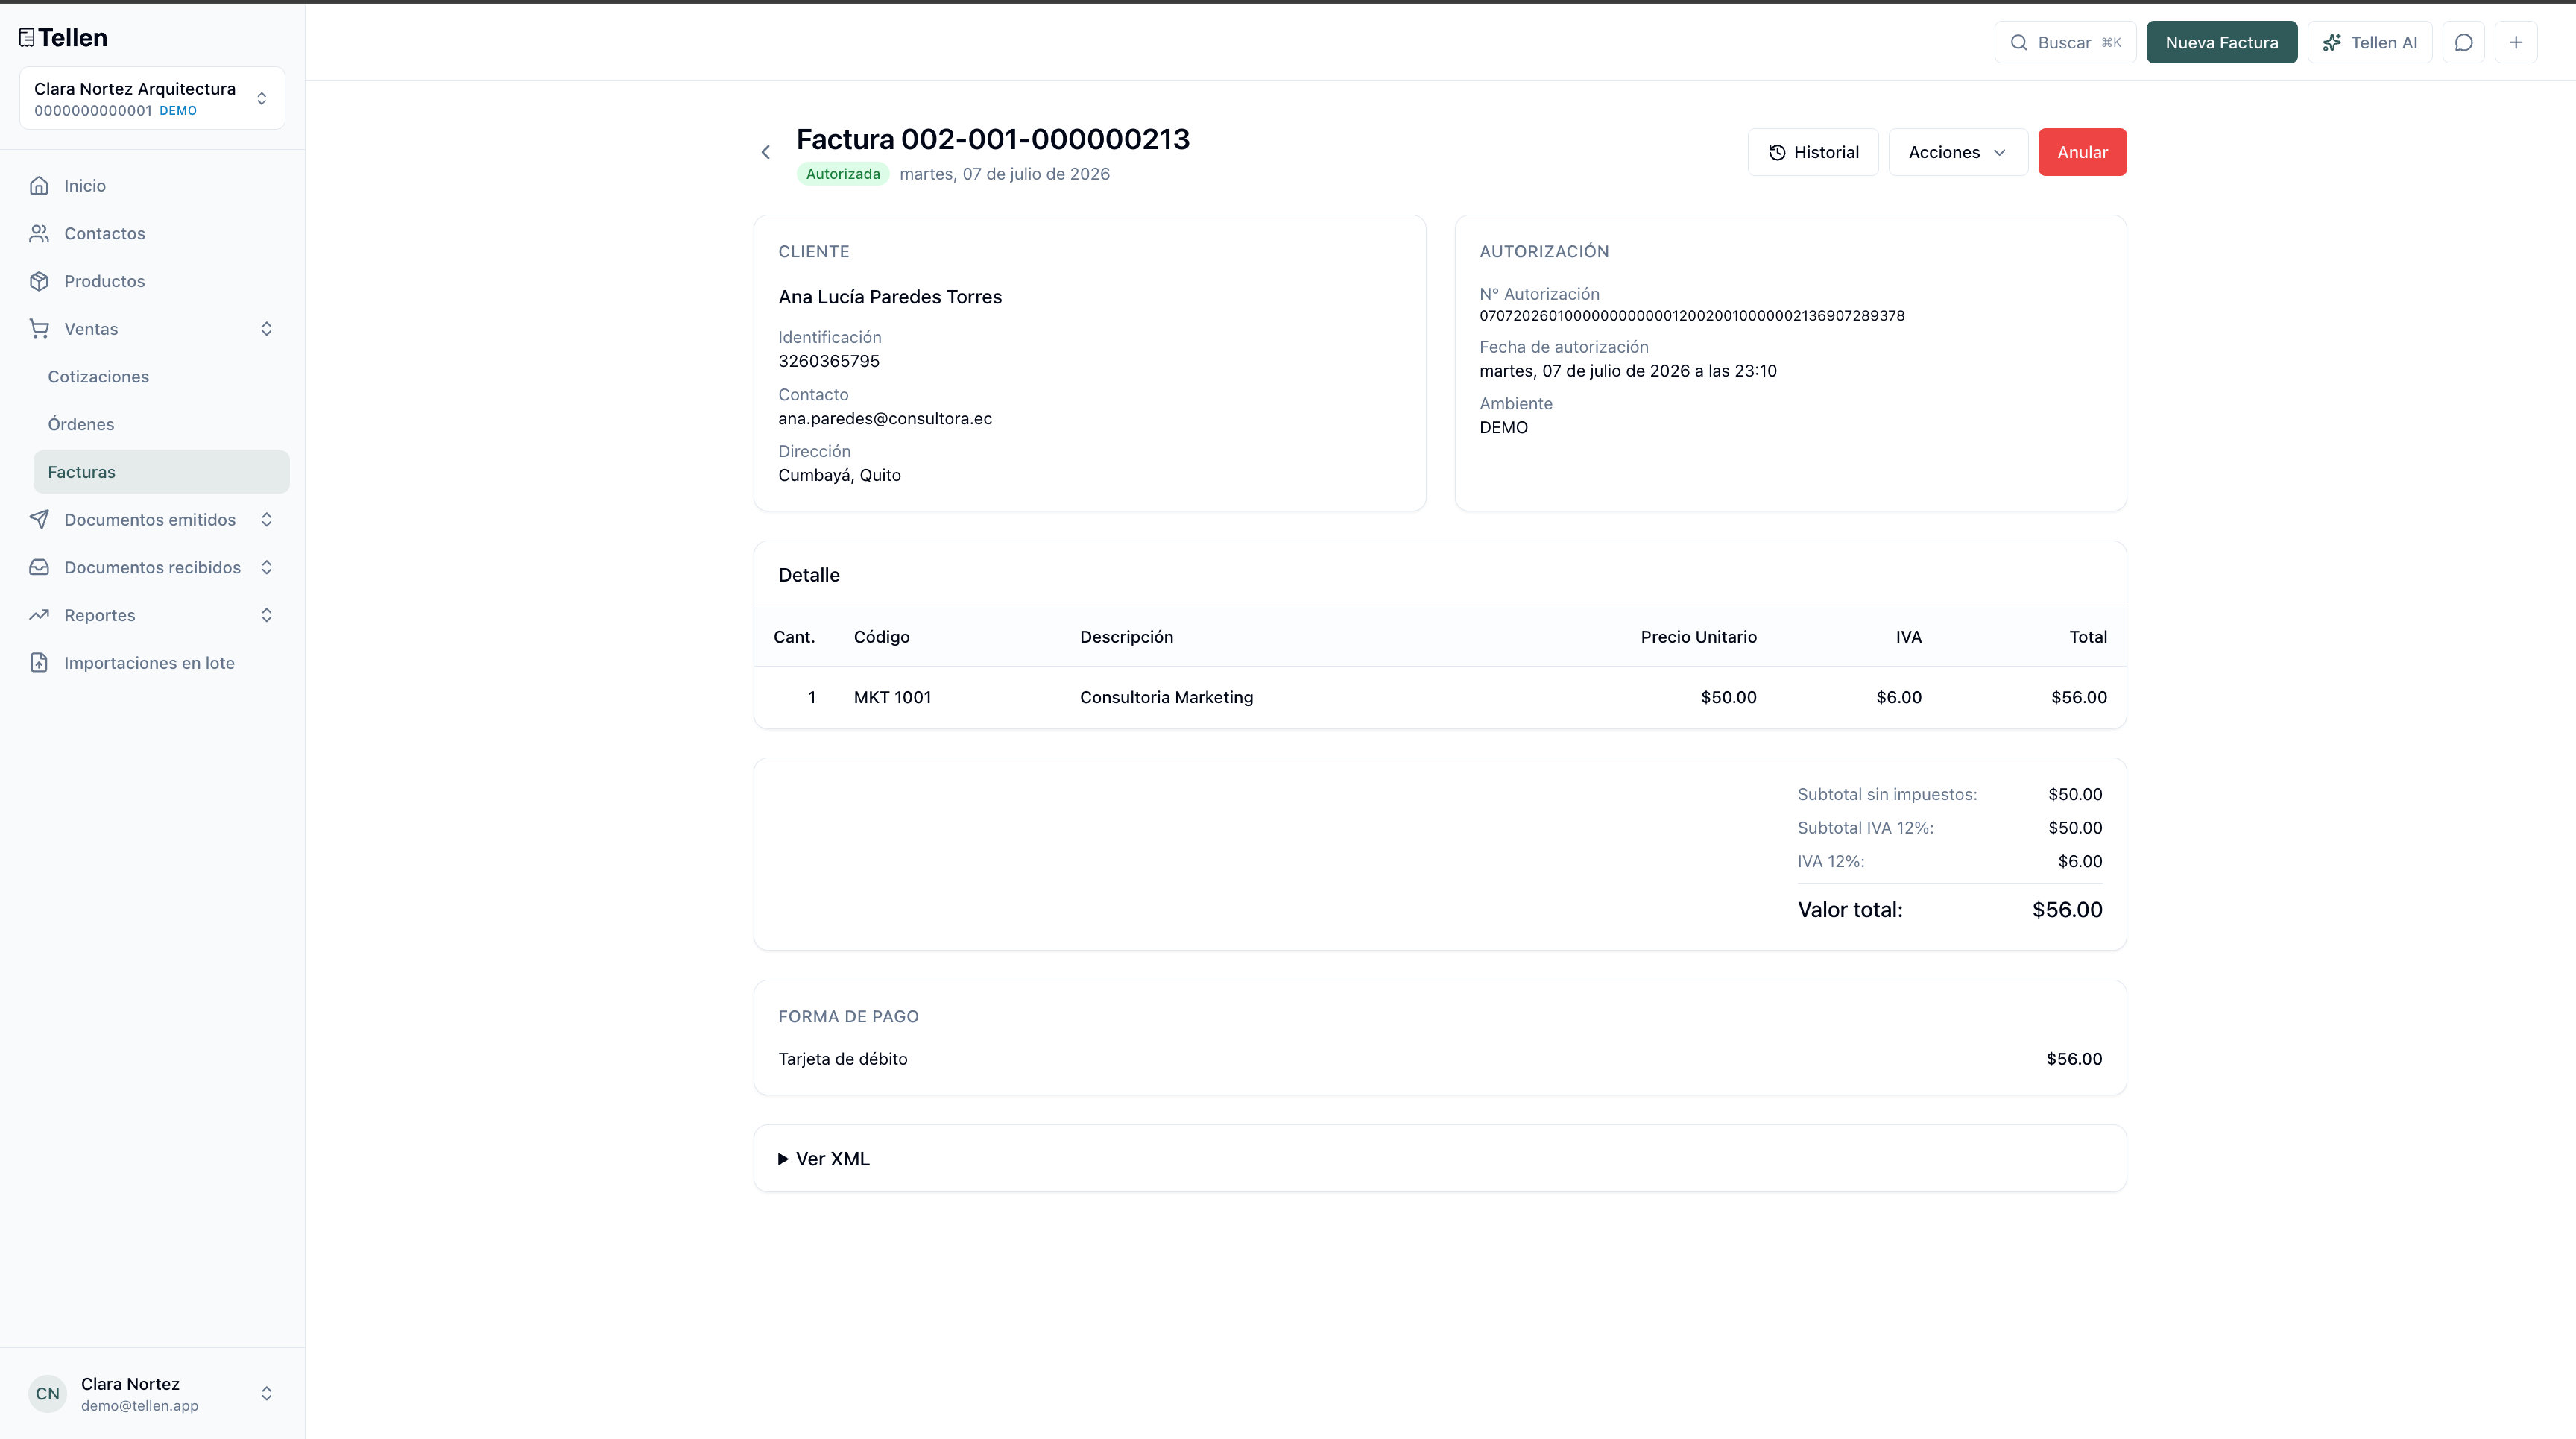Open company switcher Clara Nortez Arquitectura
The image size is (2576, 1439).
(152, 98)
